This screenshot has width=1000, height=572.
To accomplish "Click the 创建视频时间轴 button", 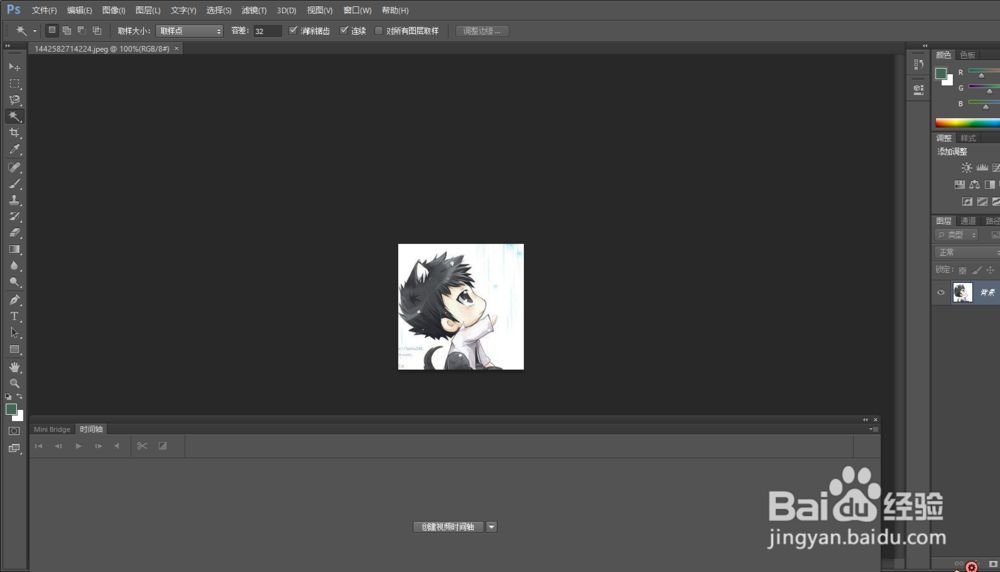I will pos(448,527).
